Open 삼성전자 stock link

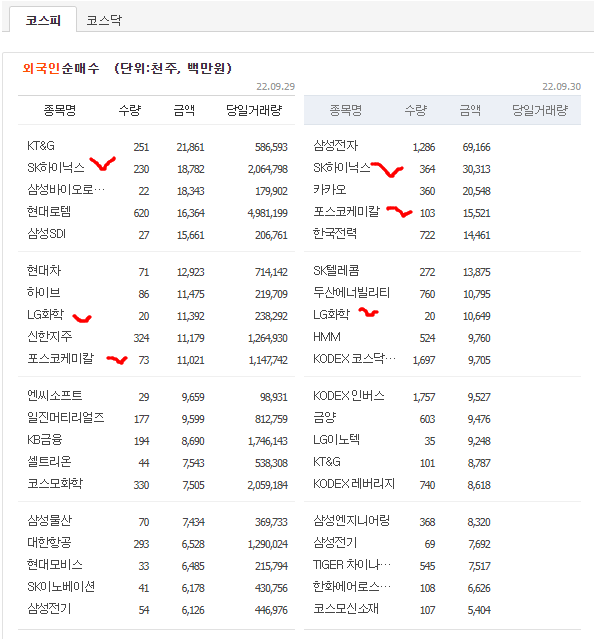(335, 145)
